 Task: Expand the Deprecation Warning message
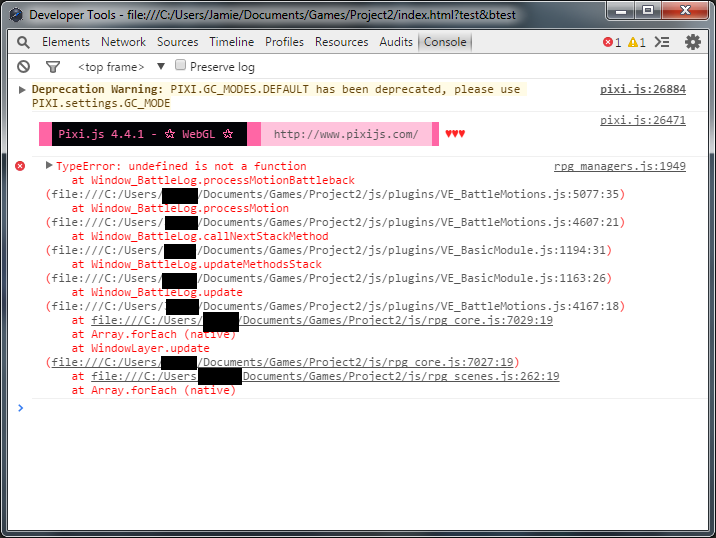click(x=21, y=90)
